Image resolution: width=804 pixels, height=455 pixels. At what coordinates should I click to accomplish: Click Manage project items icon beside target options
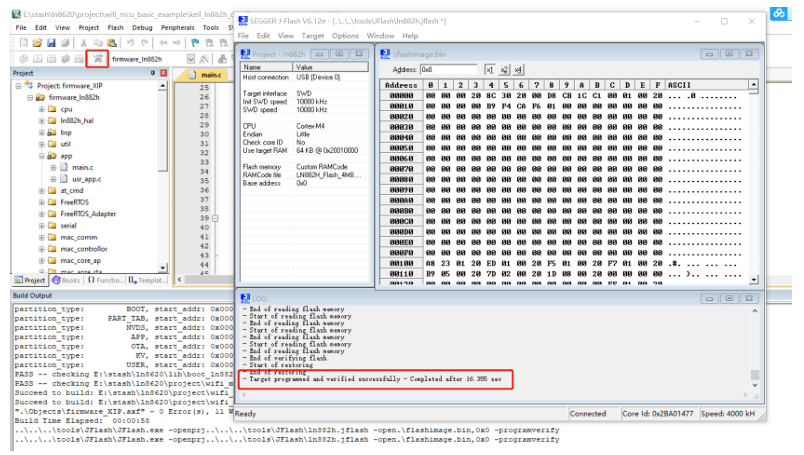[x=223, y=59]
